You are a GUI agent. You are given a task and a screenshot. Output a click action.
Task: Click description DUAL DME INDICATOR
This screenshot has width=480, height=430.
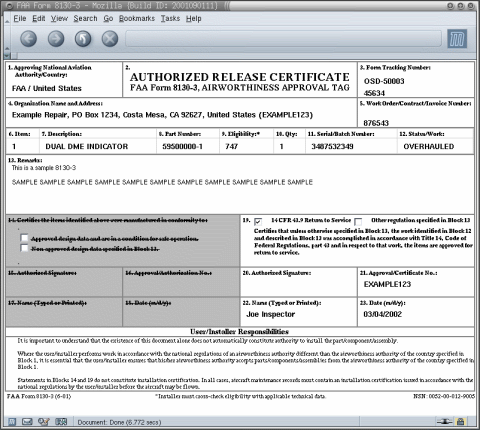coord(87,146)
